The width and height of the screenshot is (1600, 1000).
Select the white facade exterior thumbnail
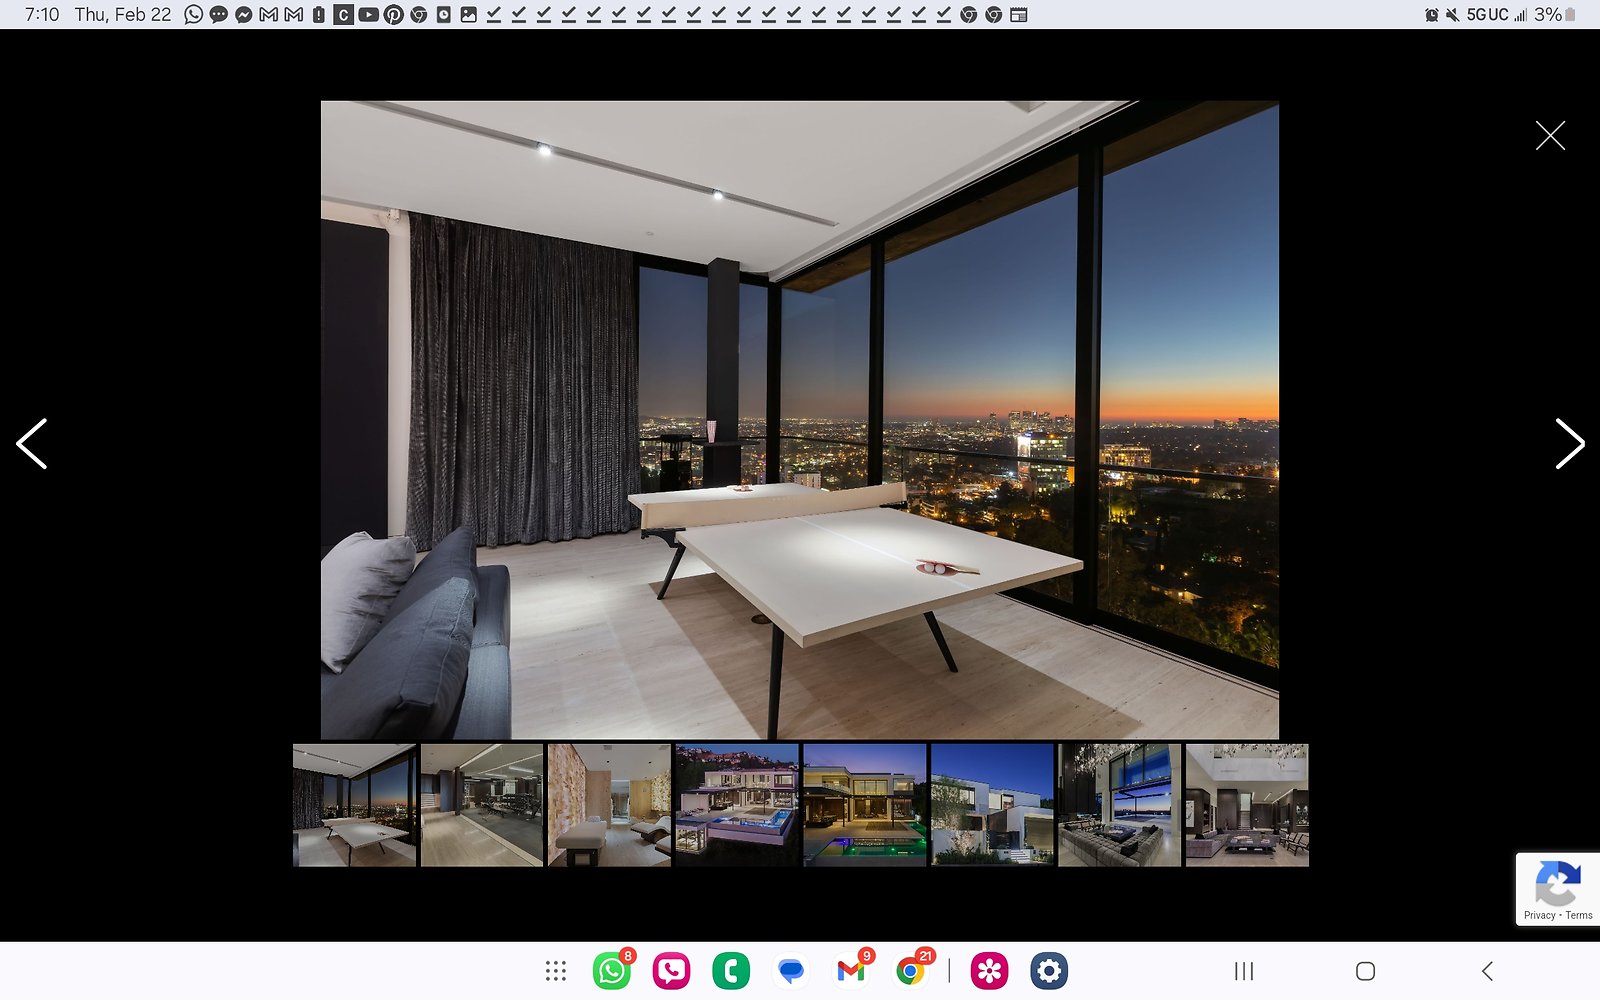tap(992, 805)
